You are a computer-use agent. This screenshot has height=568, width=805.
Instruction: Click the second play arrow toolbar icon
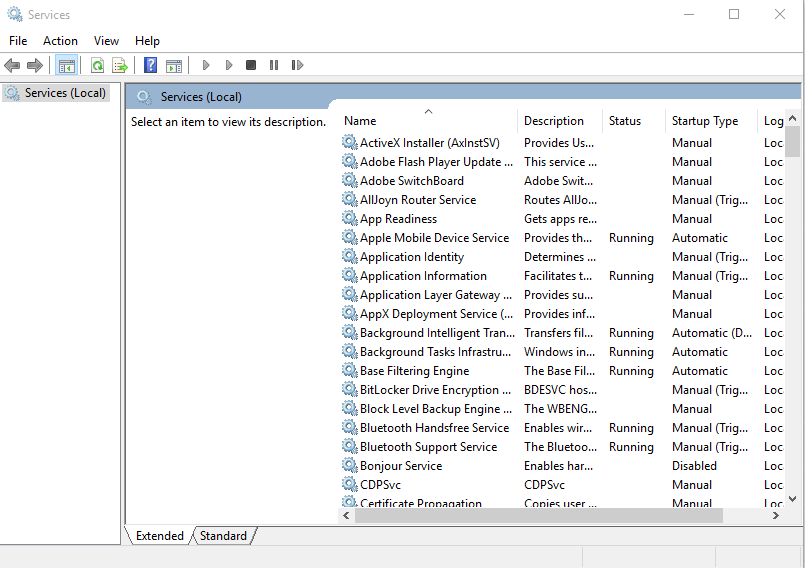(229, 65)
